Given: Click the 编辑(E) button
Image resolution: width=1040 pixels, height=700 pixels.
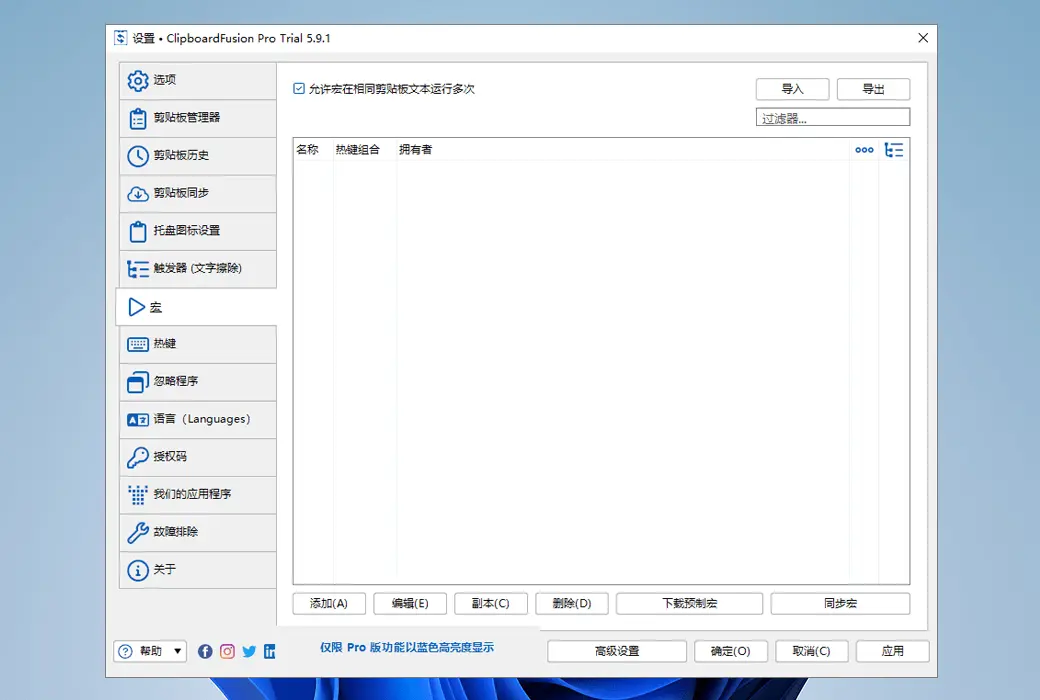Looking at the screenshot, I should click(x=410, y=604).
